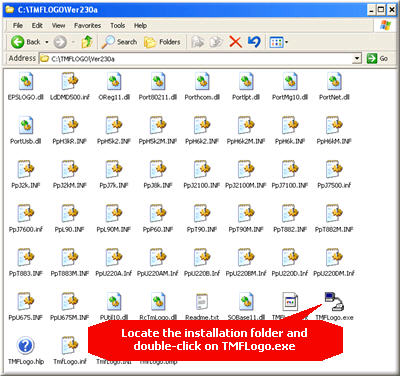This screenshot has width=400, height=376.
Task: Select the PpJ7k.INF file icon
Action: click(114, 169)
